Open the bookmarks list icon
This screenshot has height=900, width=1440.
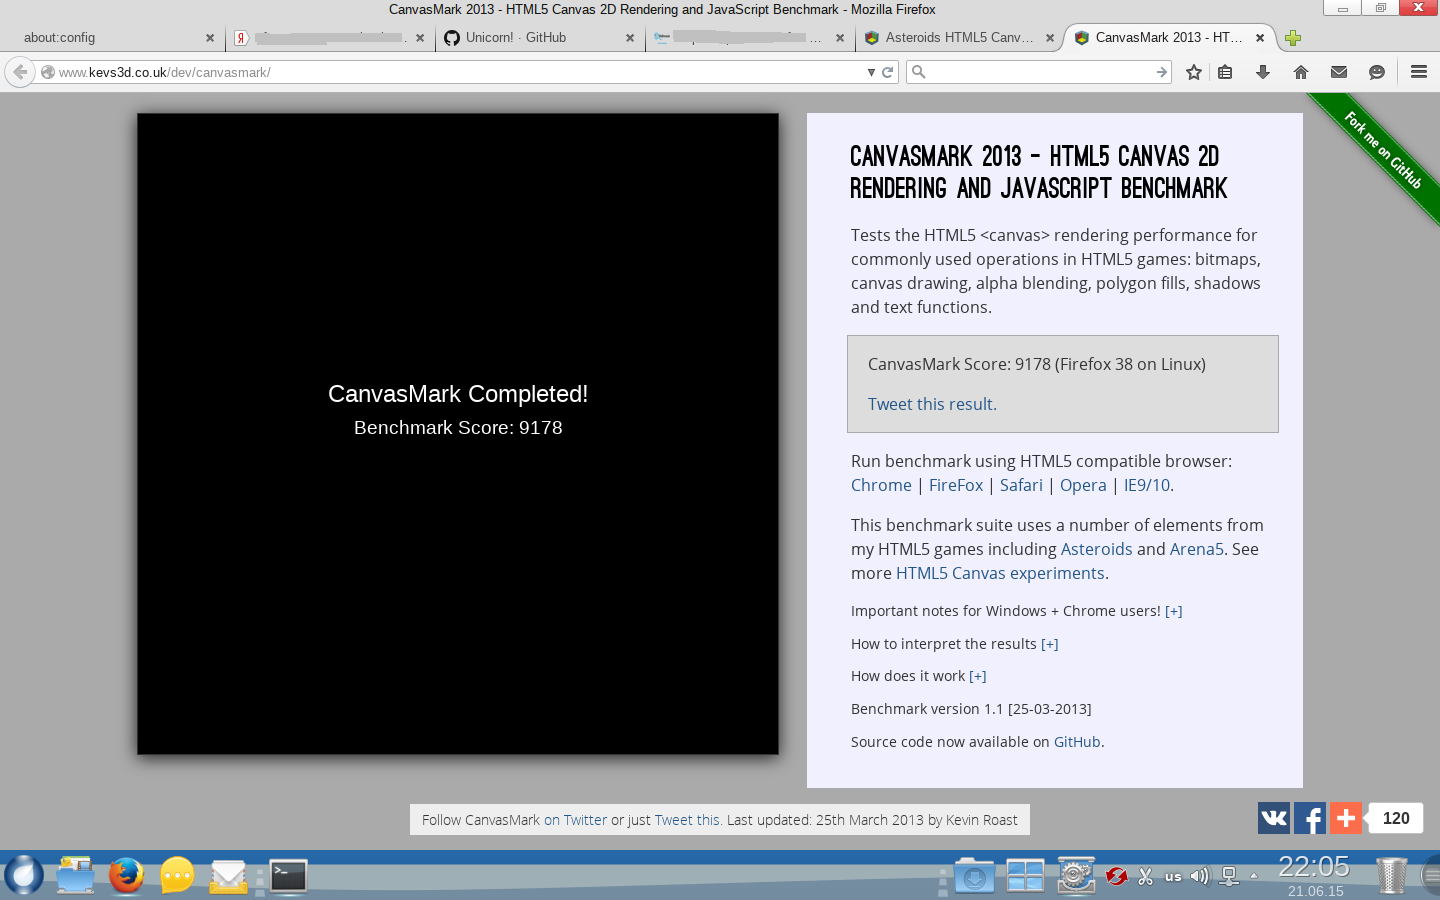click(1225, 72)
